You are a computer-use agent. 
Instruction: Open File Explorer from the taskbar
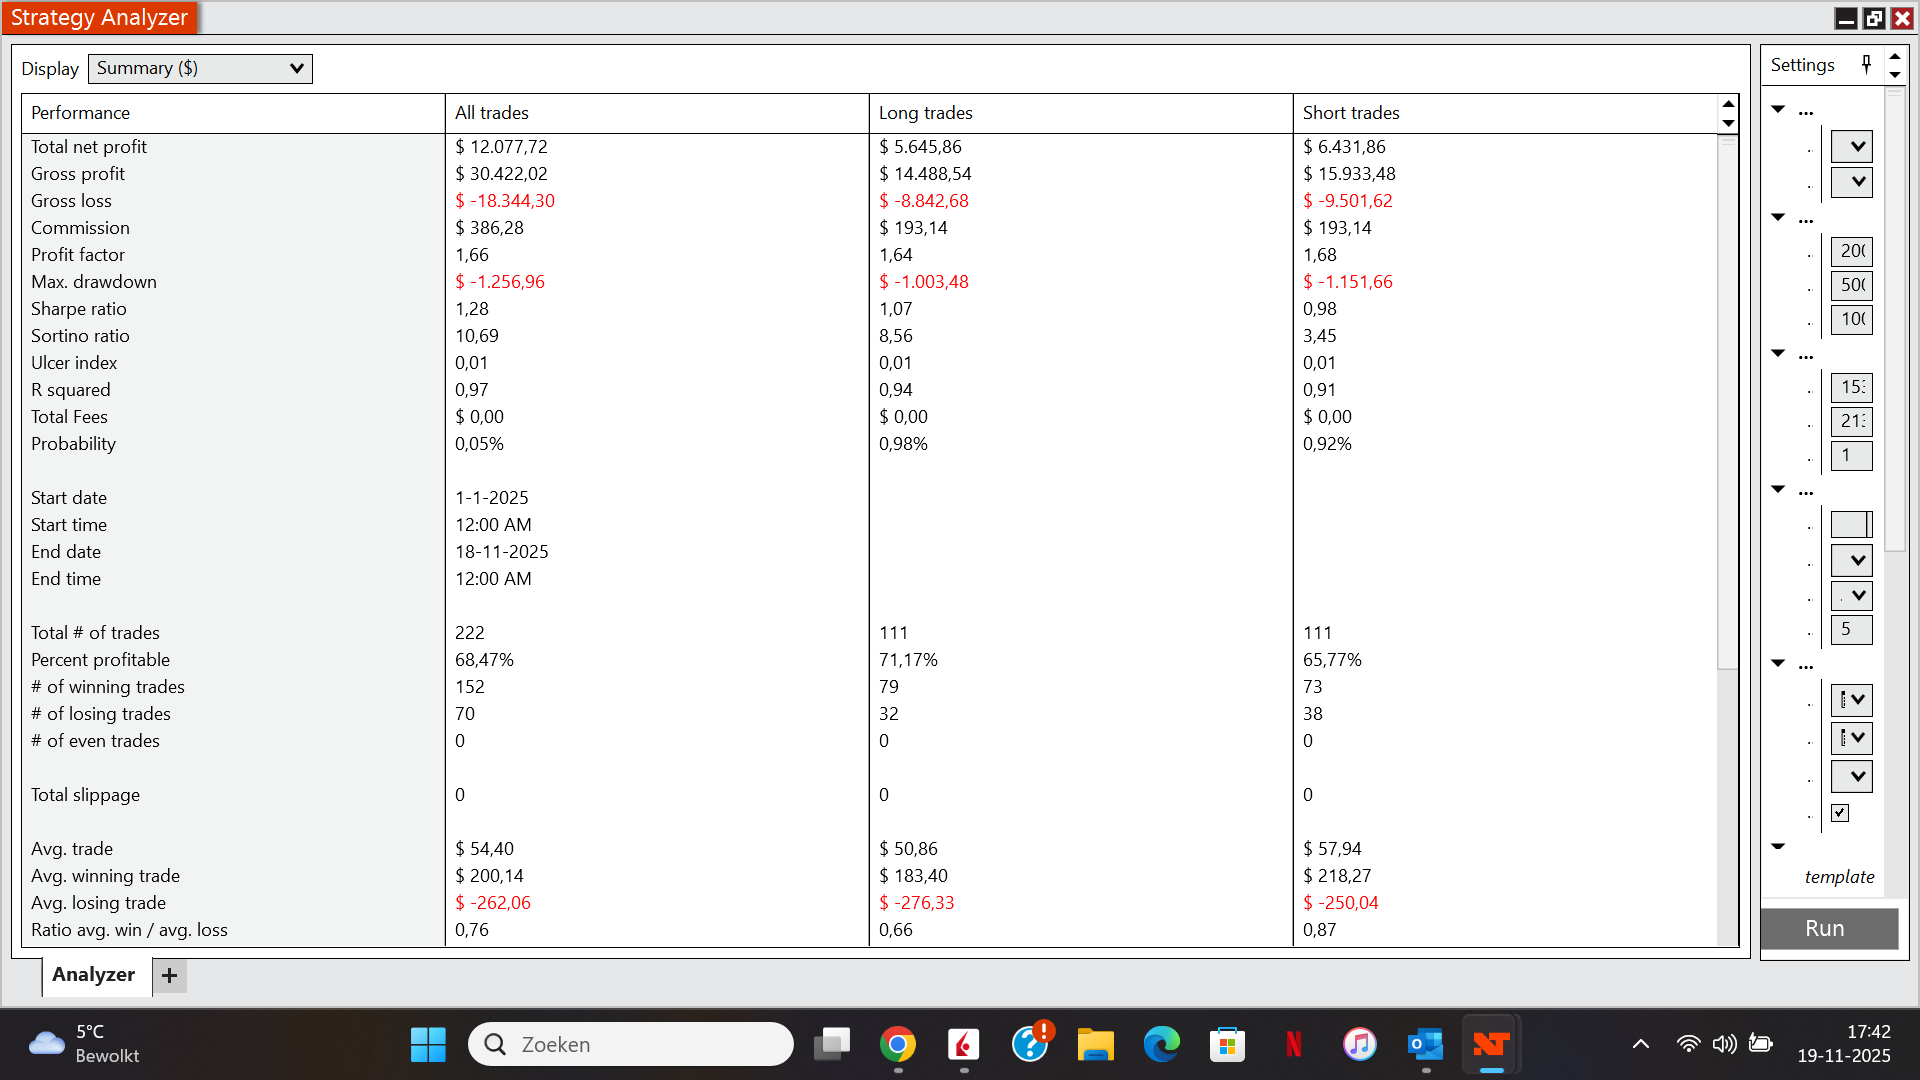pos(1095,1045)
